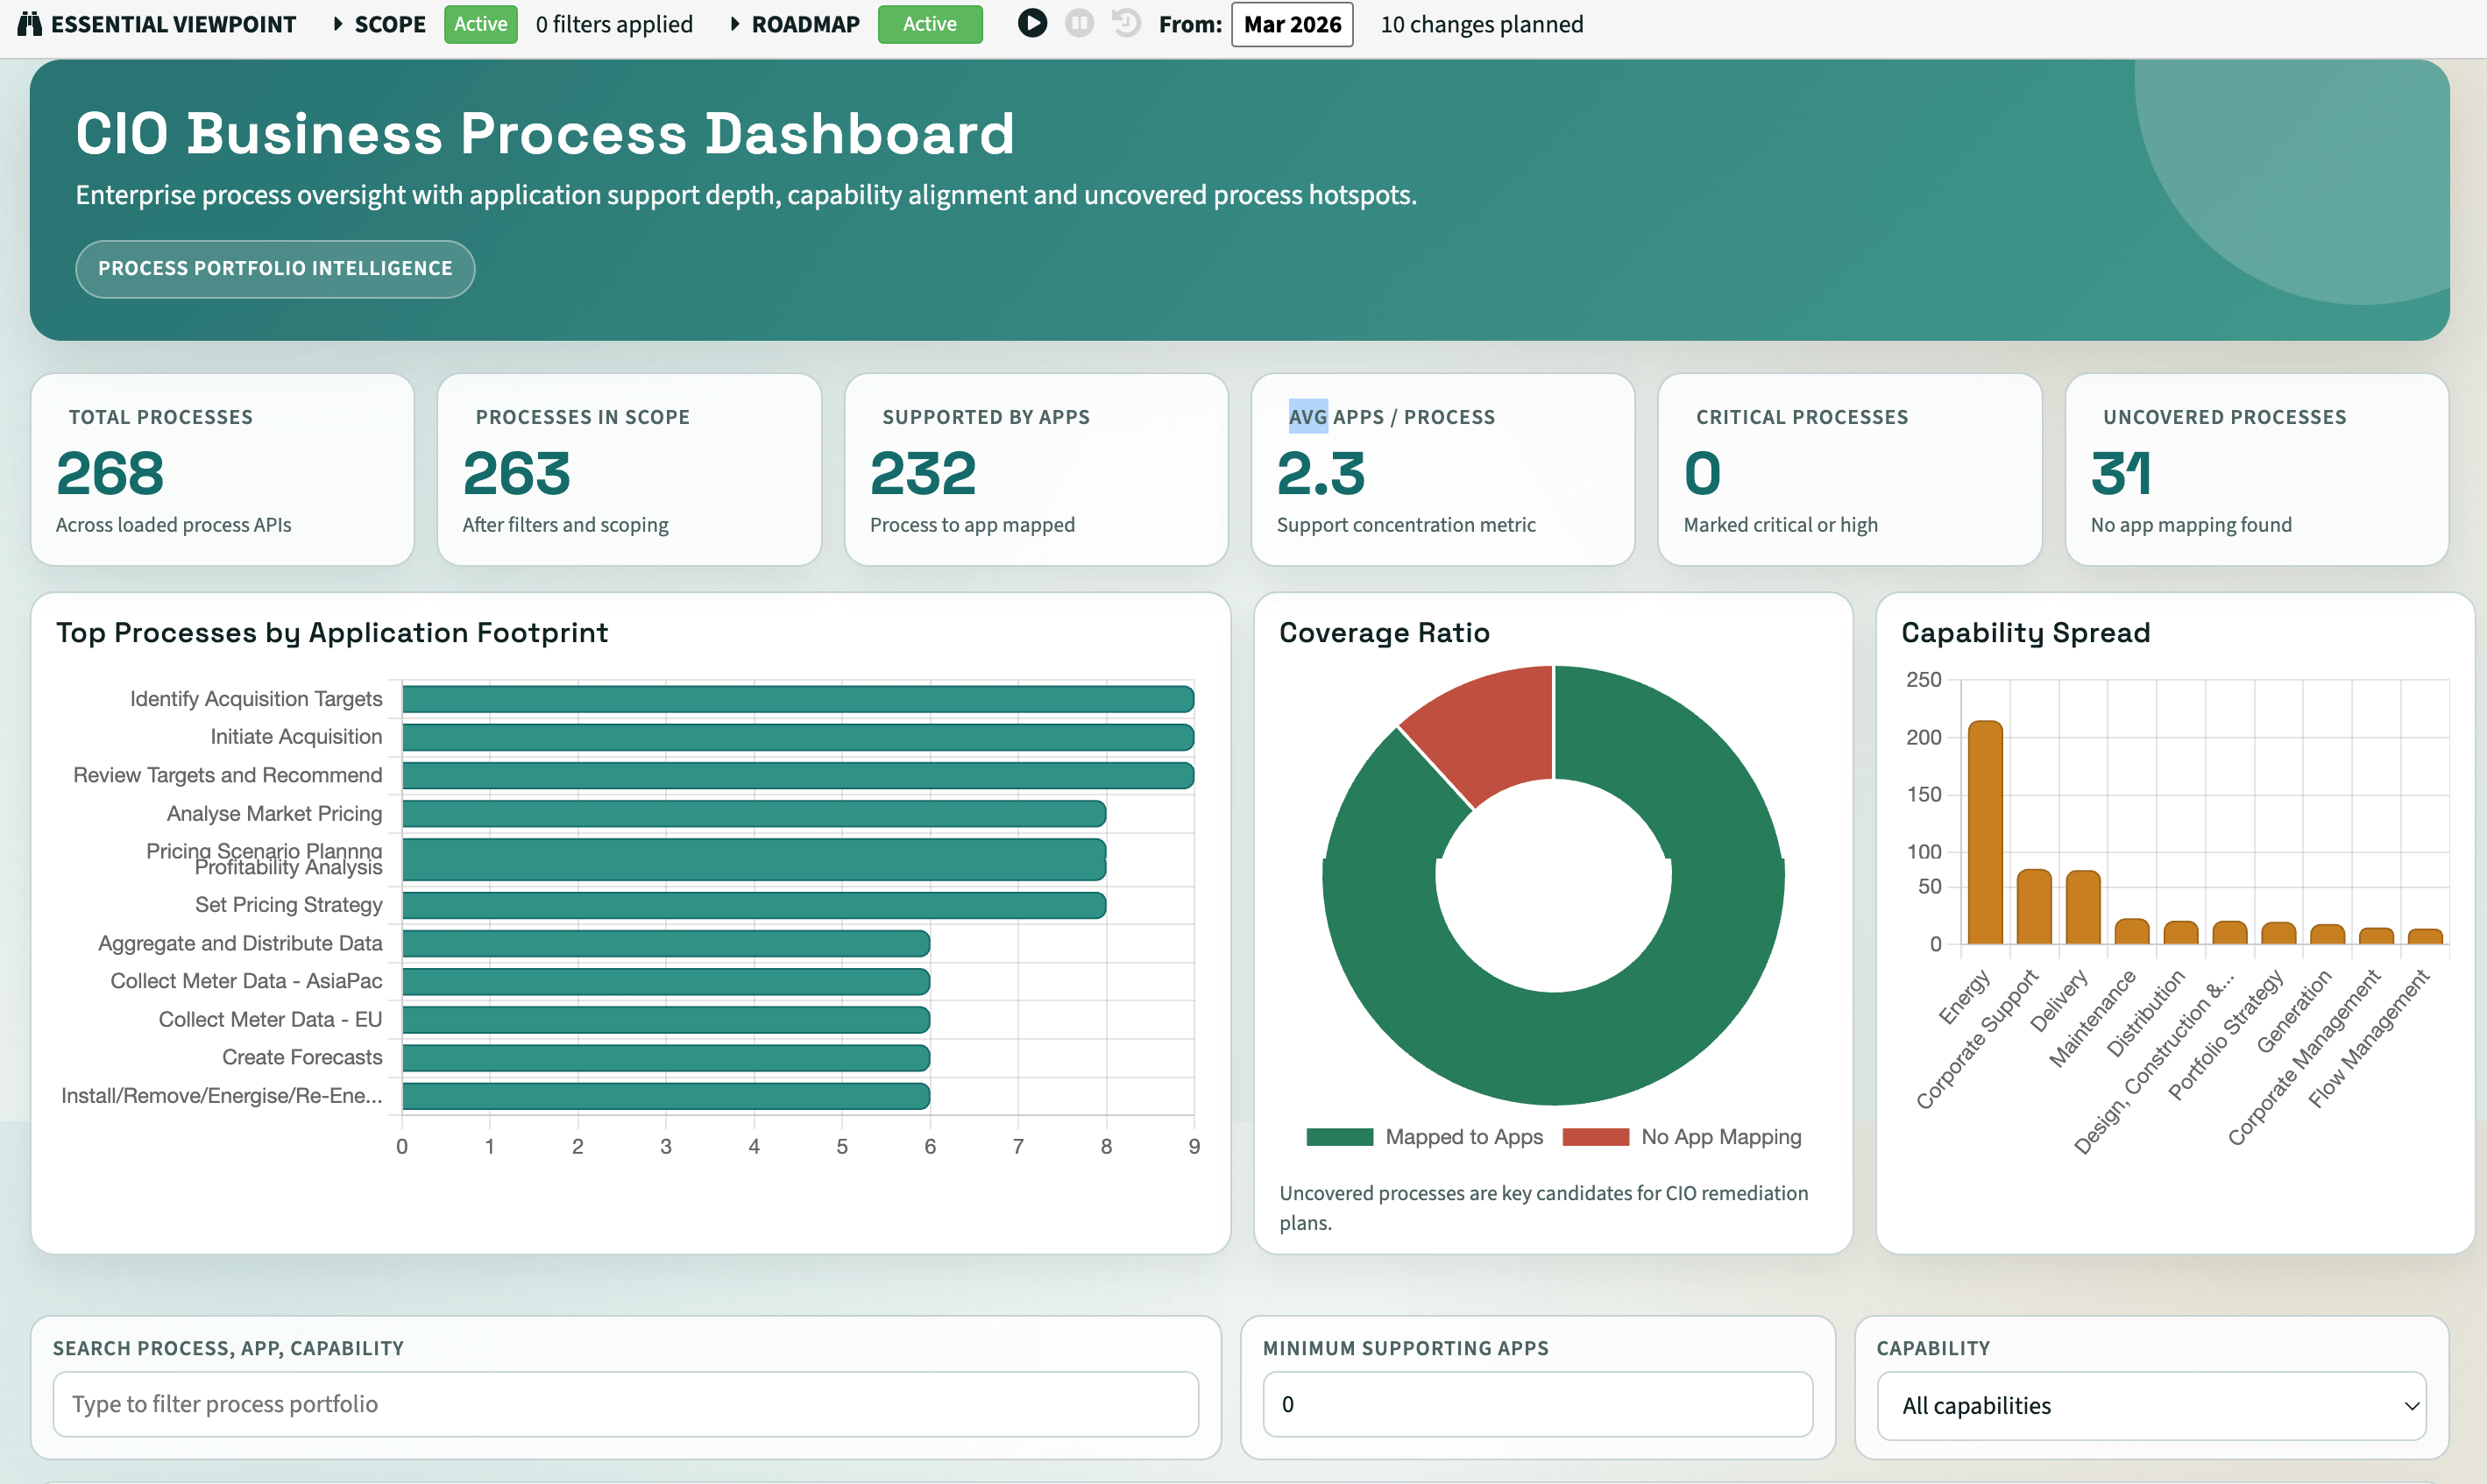
Task: Toggle the No App Mapping legend swatch
Action: point(1595,1137)
